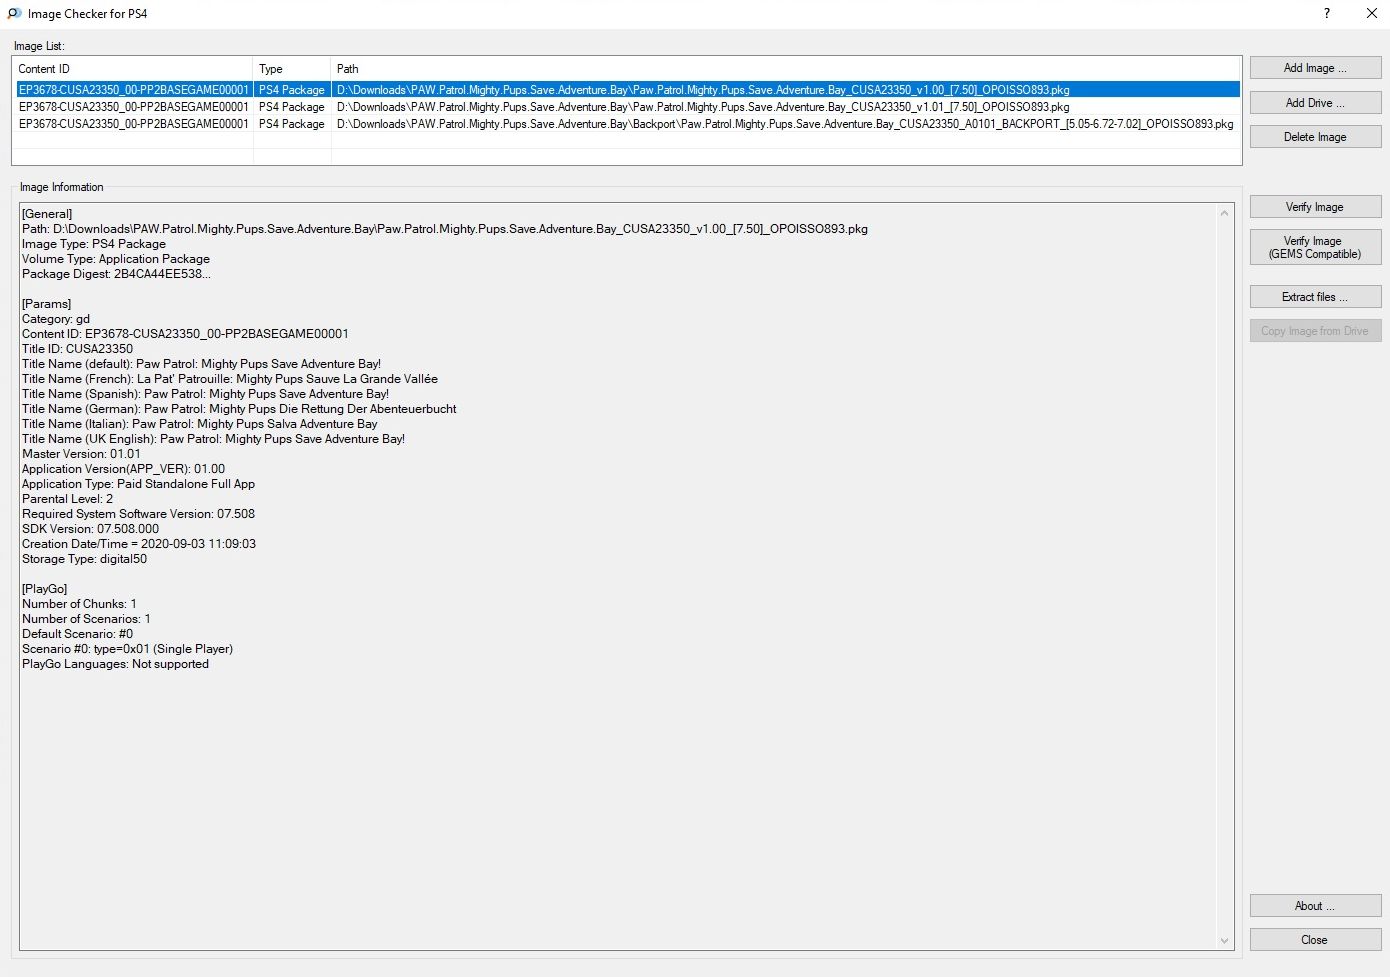Click the scroll down arrow in Image Information
This screenshot has height=977, width=1390.
point(1225,941)
